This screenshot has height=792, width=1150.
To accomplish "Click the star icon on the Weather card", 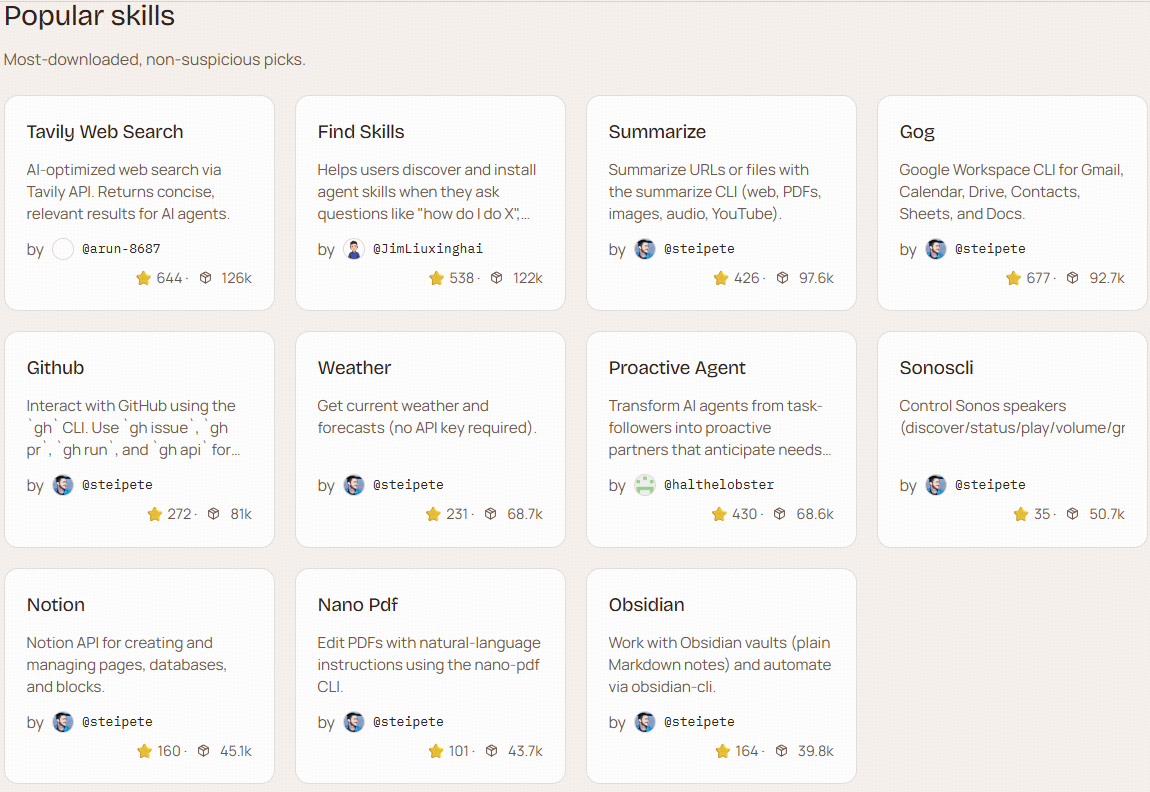I will 433,514.
